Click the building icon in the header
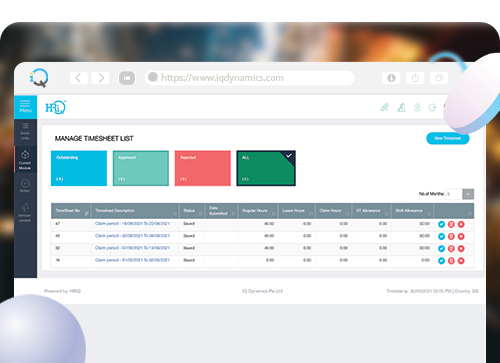This screenshot has width=500, height=363. (401, 107)
